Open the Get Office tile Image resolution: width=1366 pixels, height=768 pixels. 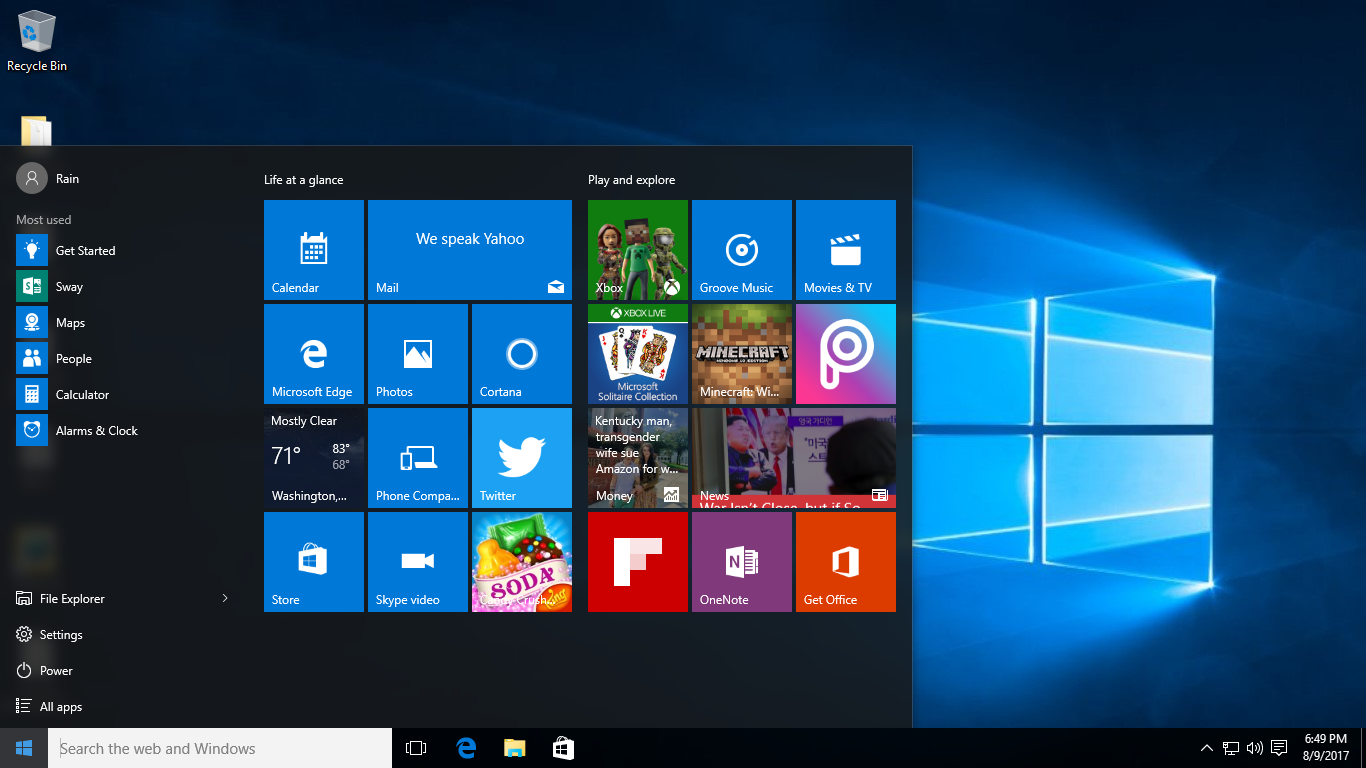846,562
